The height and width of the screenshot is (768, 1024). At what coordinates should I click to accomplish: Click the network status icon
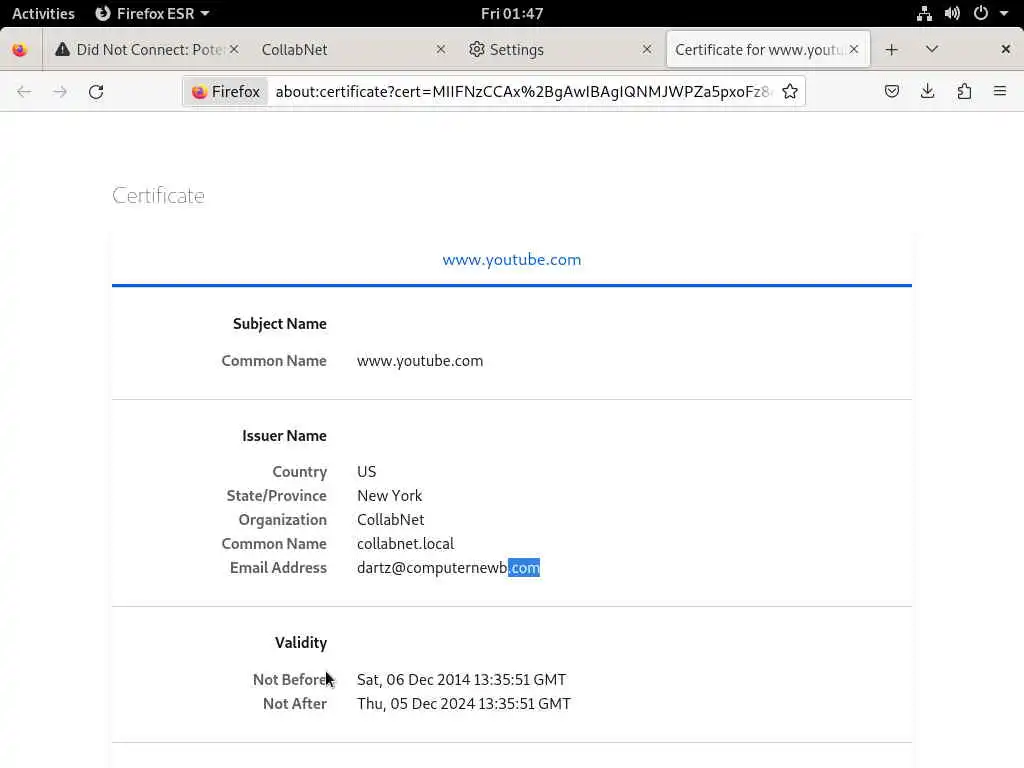click(924, 14)
